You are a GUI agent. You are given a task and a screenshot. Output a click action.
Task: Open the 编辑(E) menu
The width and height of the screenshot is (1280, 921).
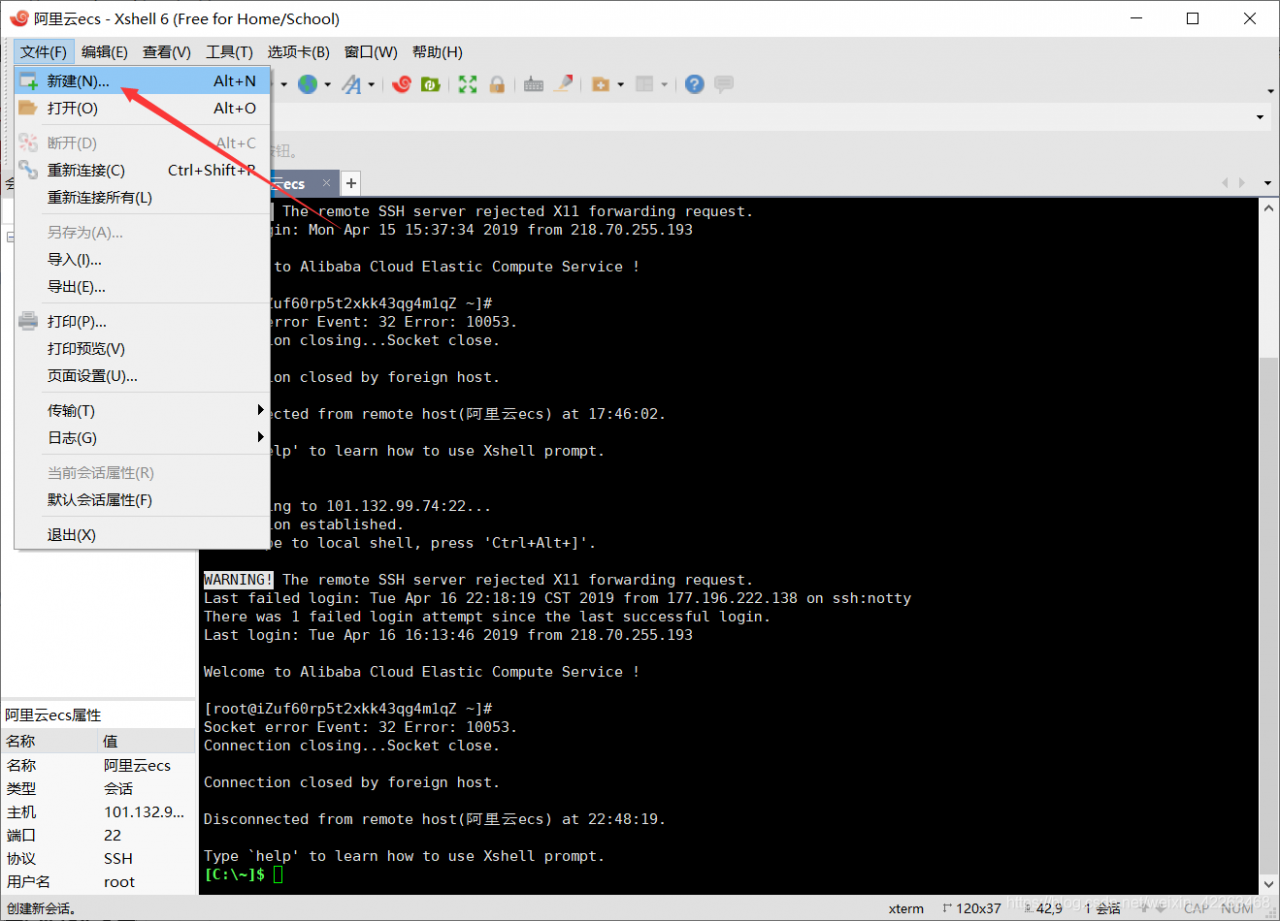(x=105, y=52)
